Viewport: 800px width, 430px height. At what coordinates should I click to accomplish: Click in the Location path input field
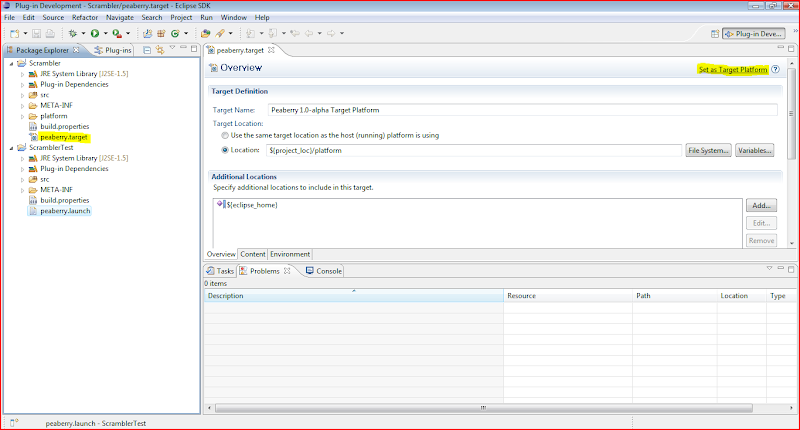pos(474,150)
